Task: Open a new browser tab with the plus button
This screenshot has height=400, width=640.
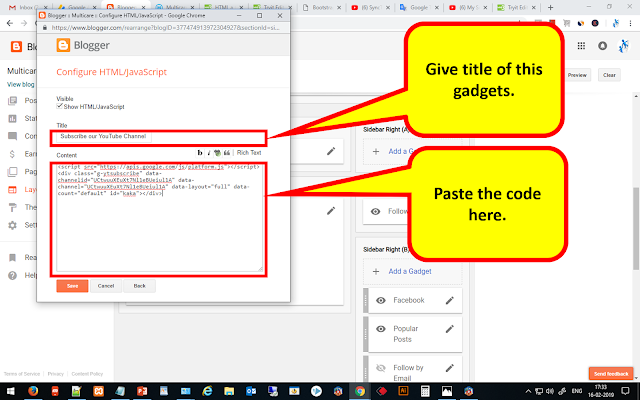Action: coord(550,7)
